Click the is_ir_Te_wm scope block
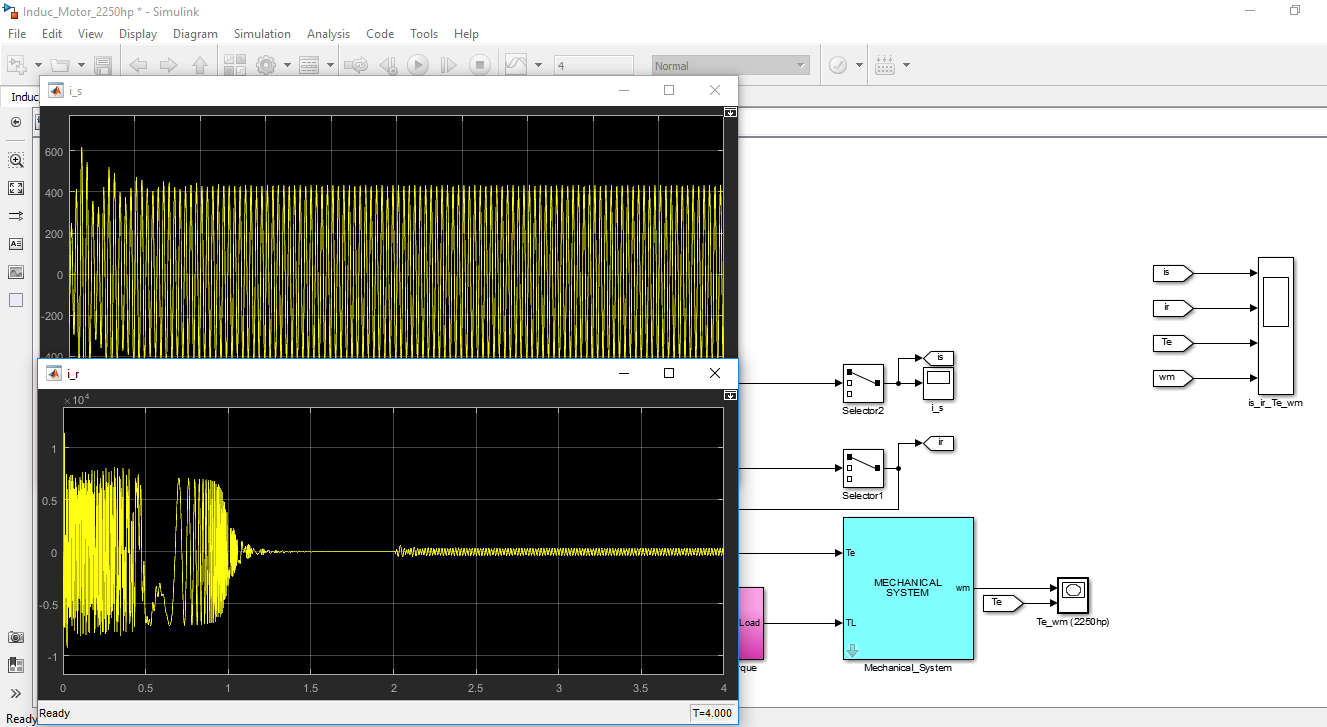Viewport: 1327px width, 727px height. pyautogui.click(x=1275, y=325)
